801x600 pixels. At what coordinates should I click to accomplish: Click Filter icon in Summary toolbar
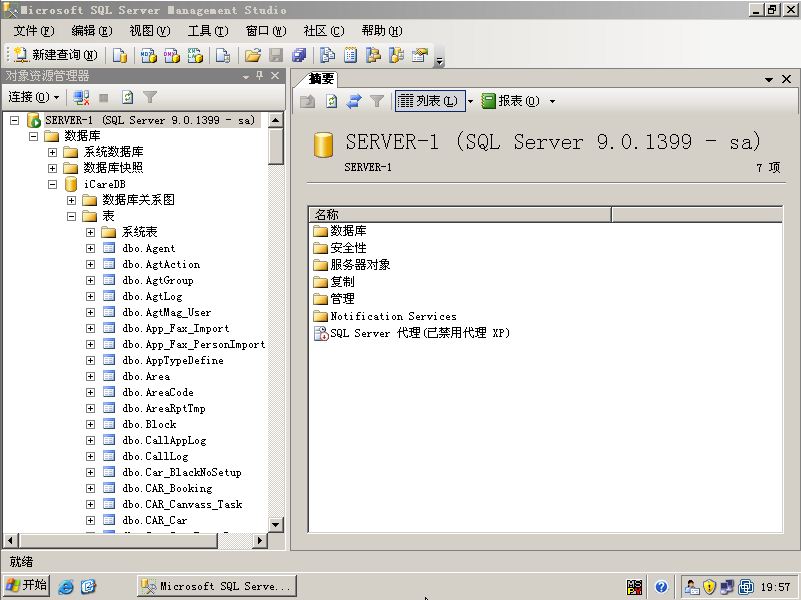click(377, 101)
